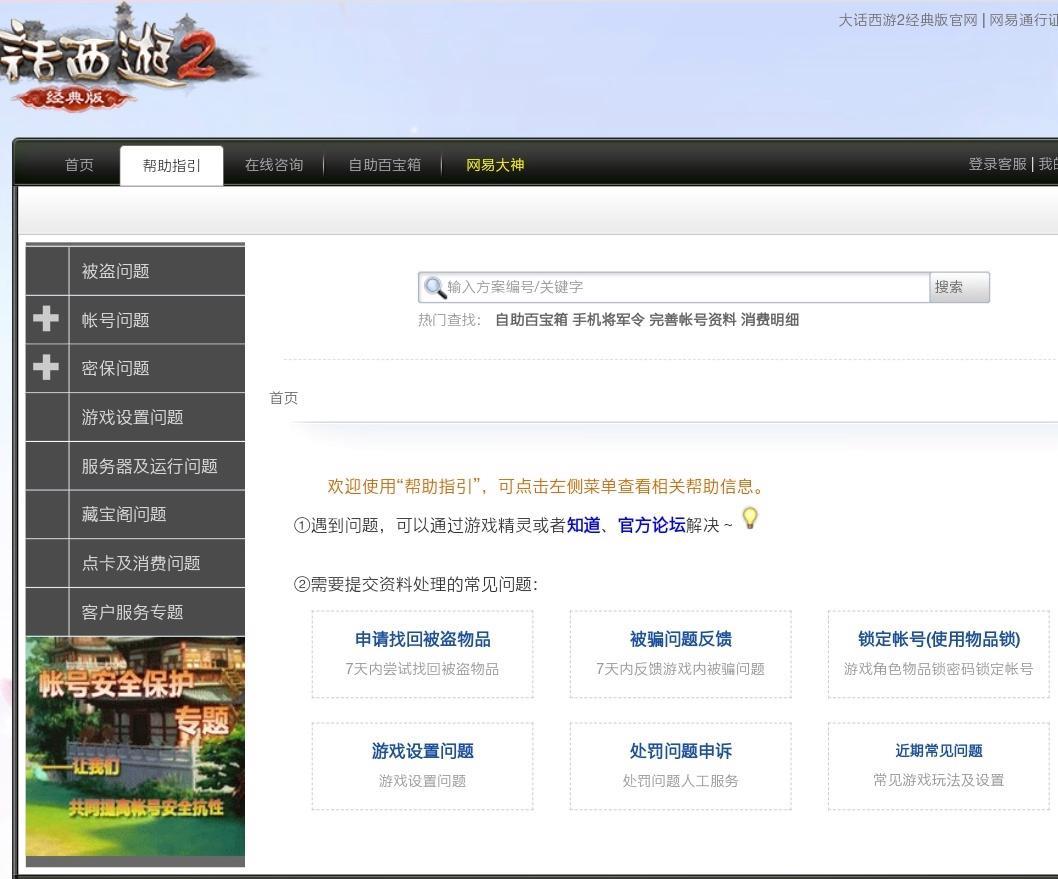Click the magnifier icon in search box
This screenshot has height=879, width=1058.
pos(434,287)
